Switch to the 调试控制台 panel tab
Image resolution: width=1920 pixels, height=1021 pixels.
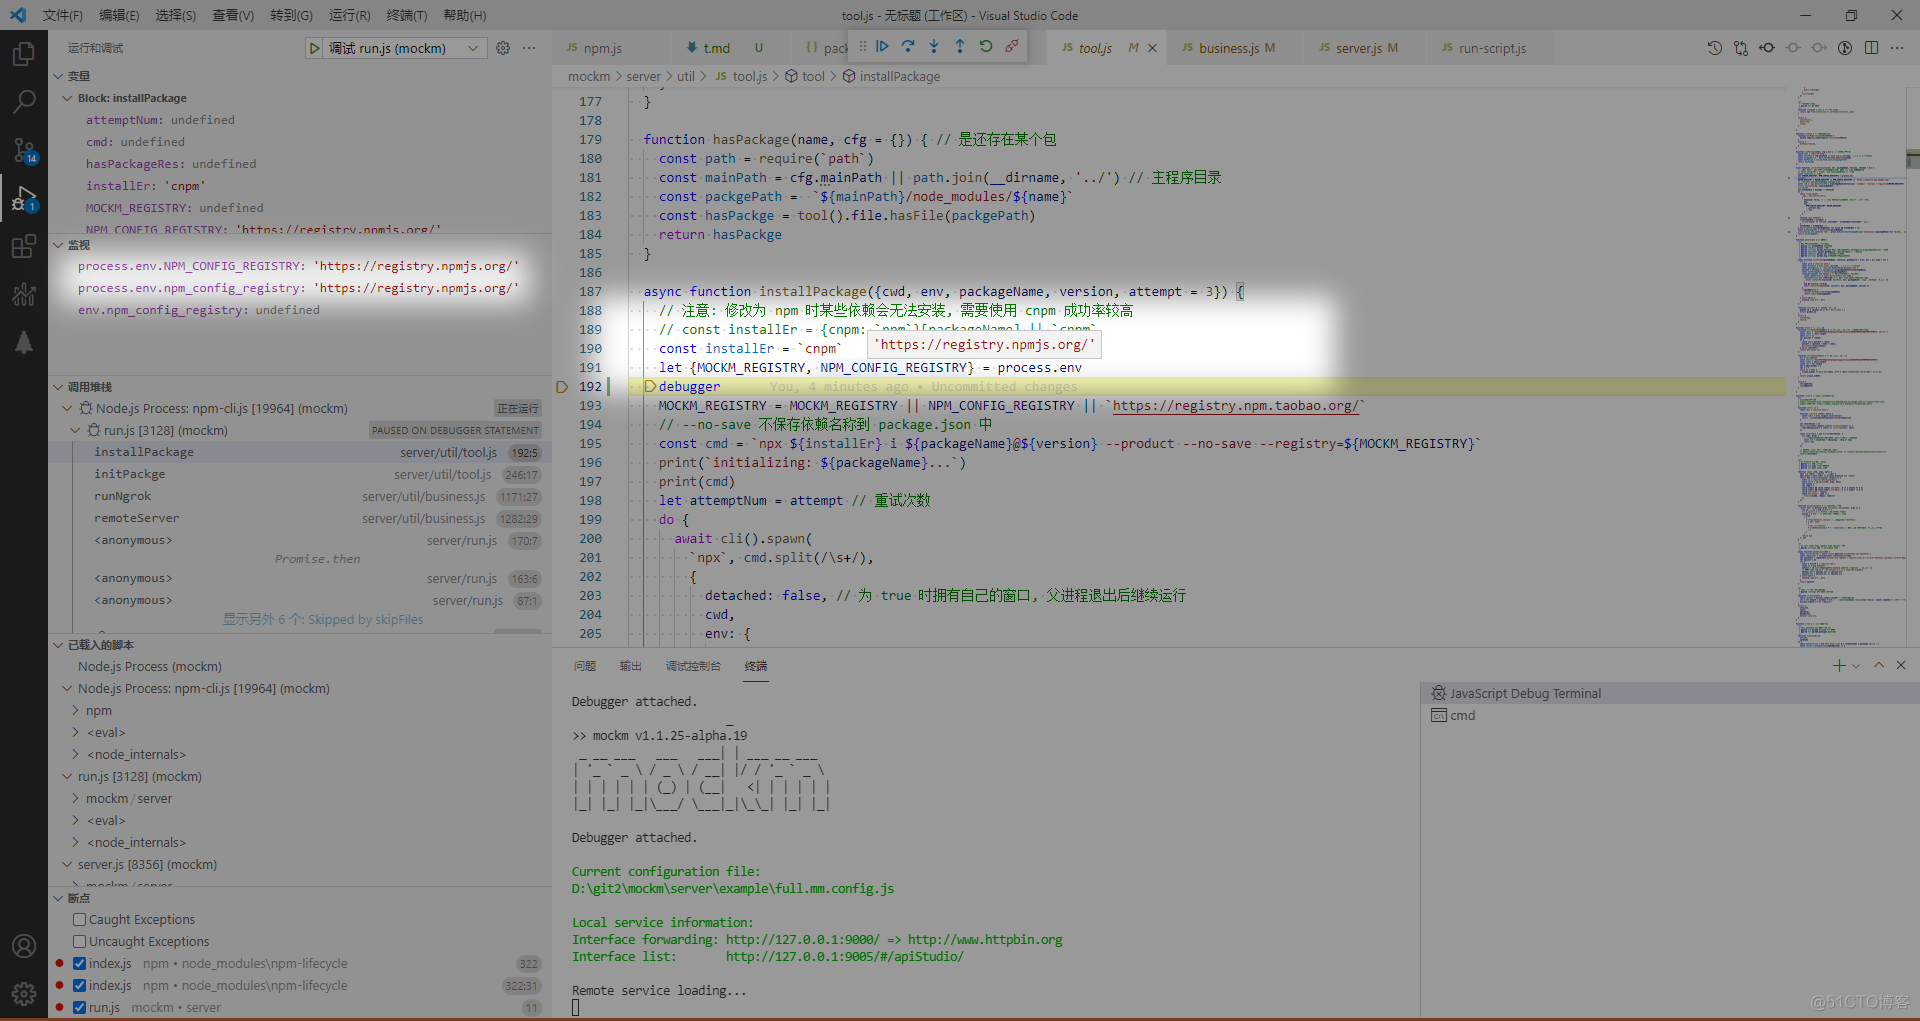[693, 666]
